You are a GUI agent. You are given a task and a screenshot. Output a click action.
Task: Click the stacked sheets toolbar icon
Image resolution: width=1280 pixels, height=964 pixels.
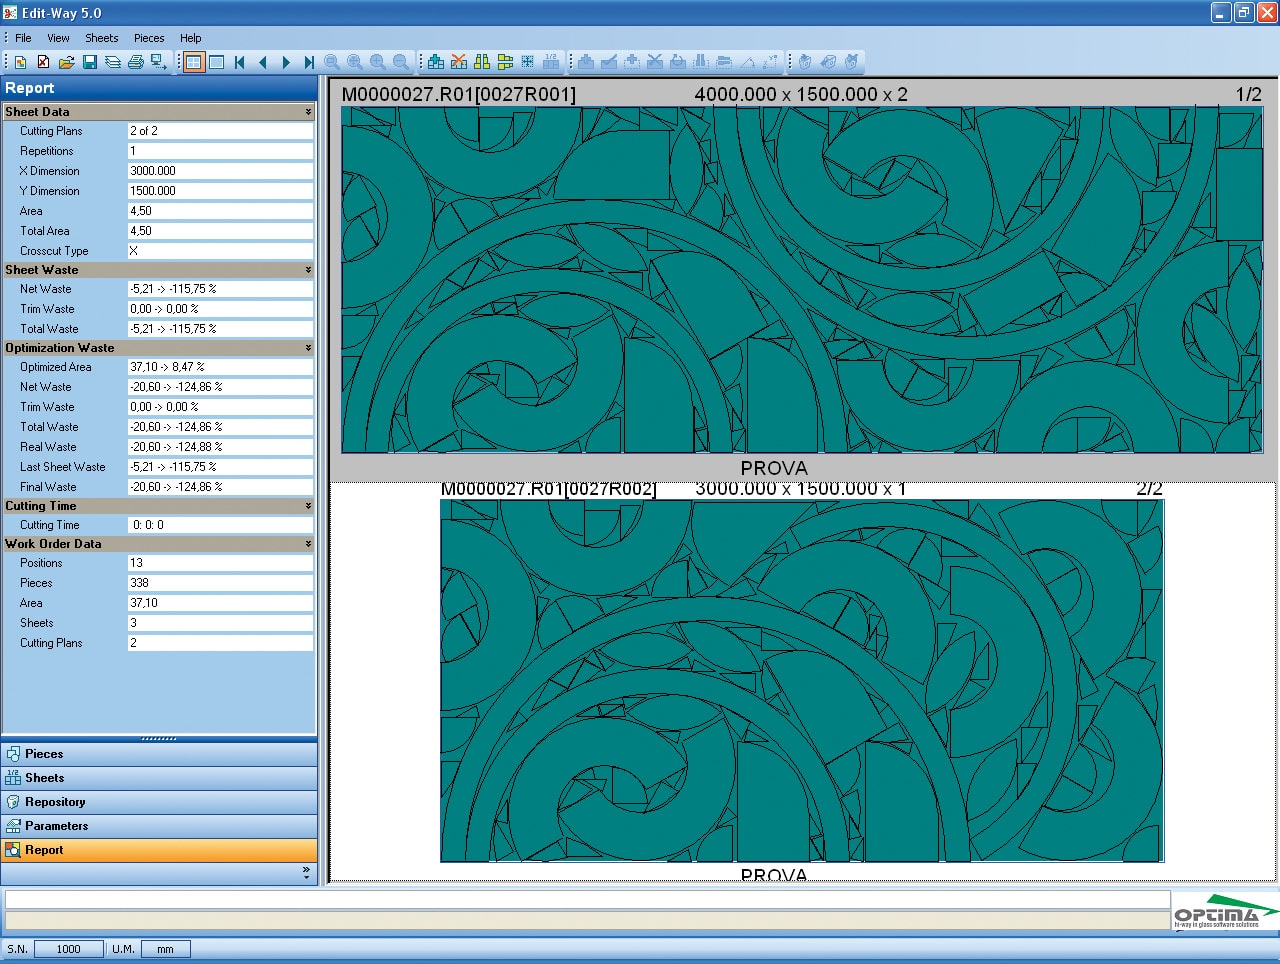(112, 62)
